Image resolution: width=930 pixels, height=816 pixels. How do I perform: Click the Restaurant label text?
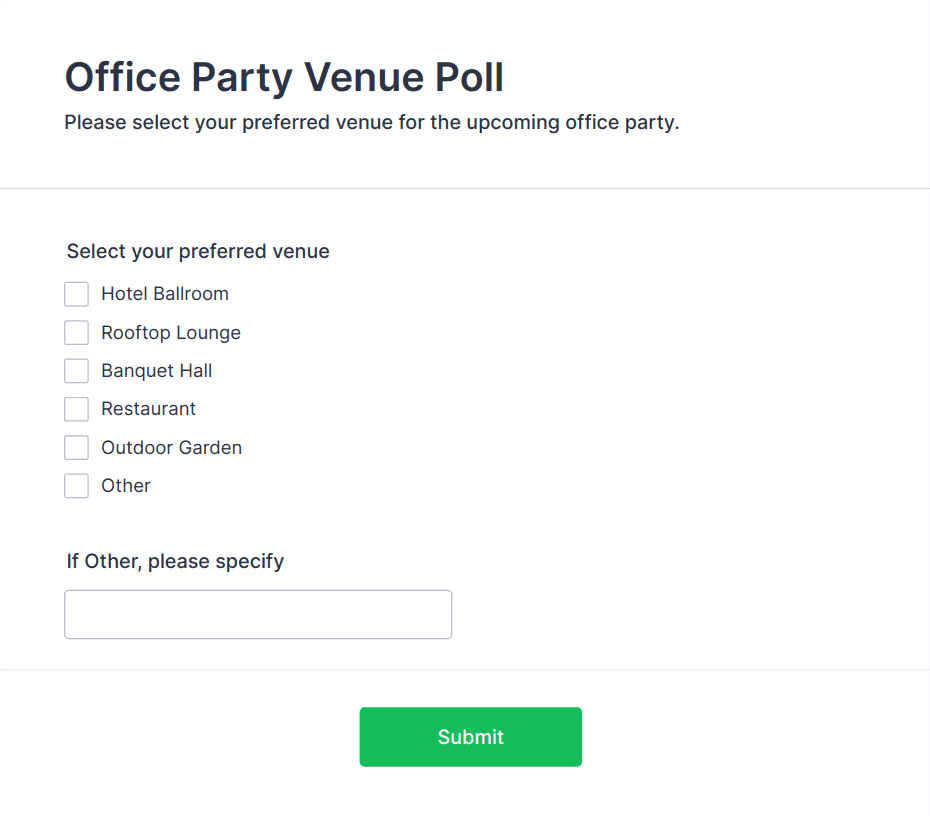[x=148, y=408]
